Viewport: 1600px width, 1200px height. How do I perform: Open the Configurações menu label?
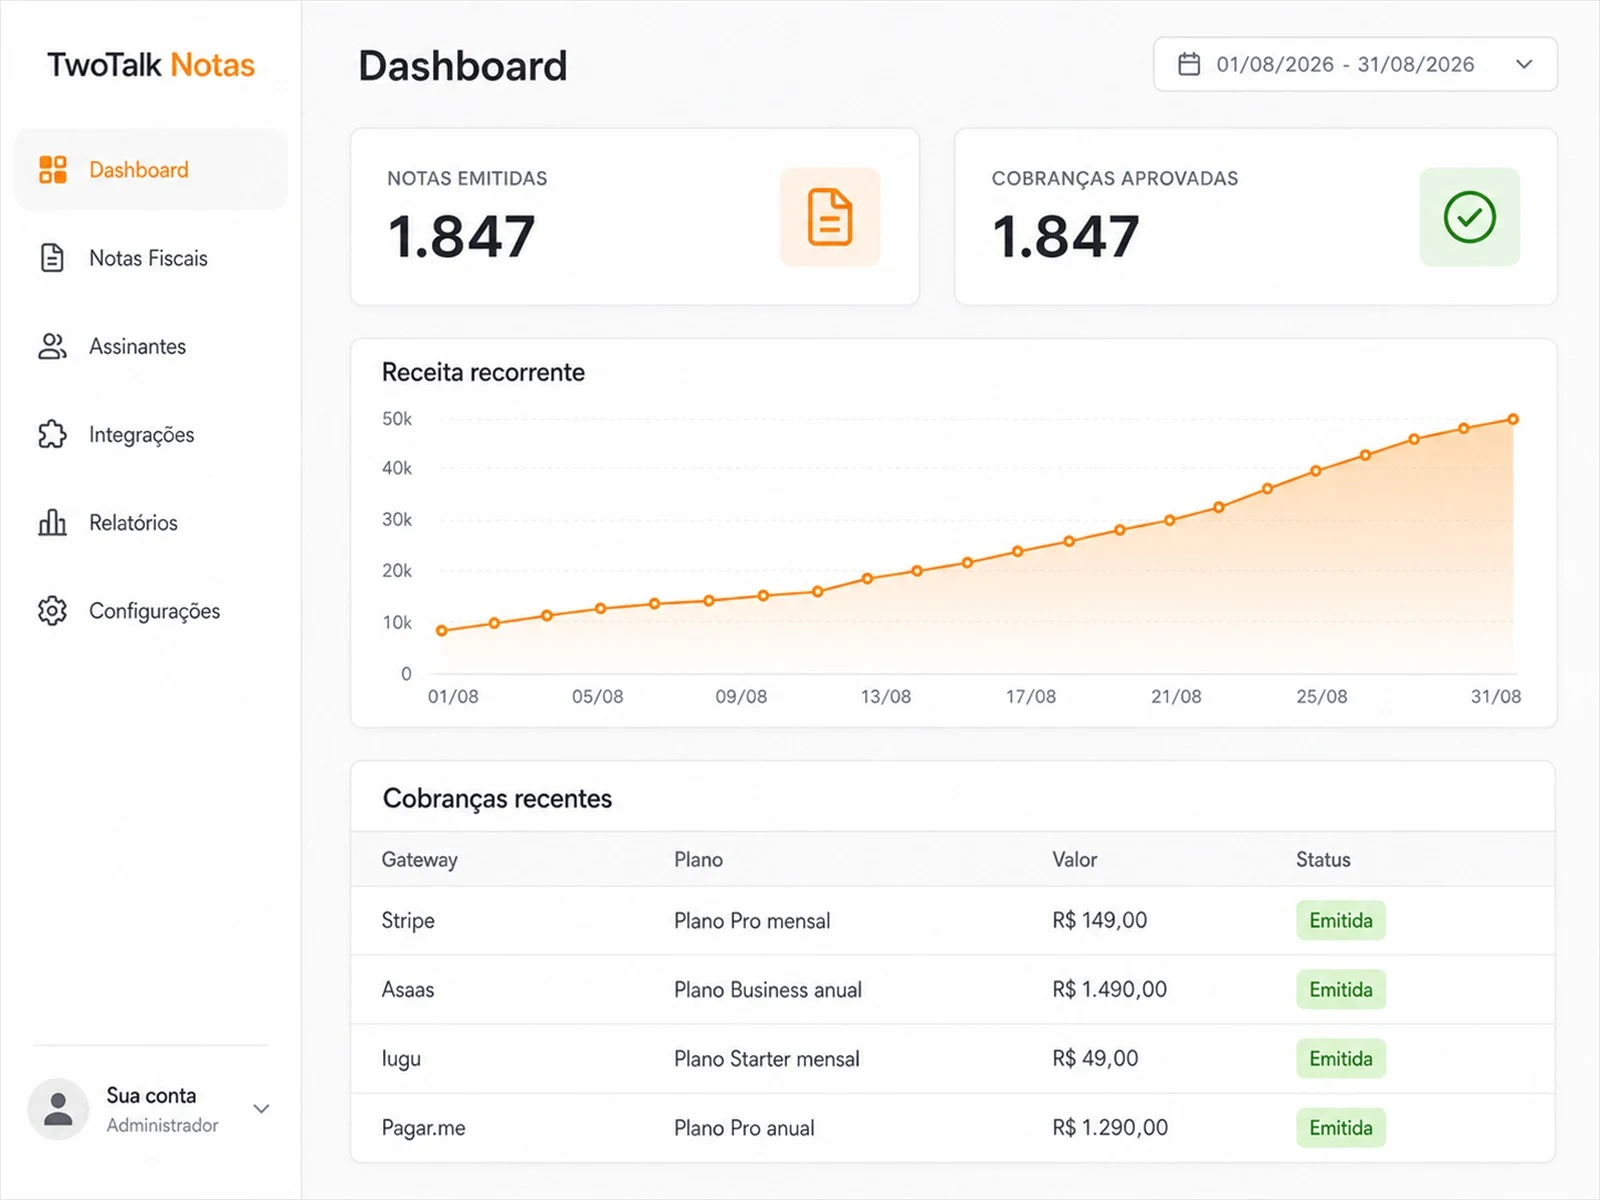tap(154, 611)
